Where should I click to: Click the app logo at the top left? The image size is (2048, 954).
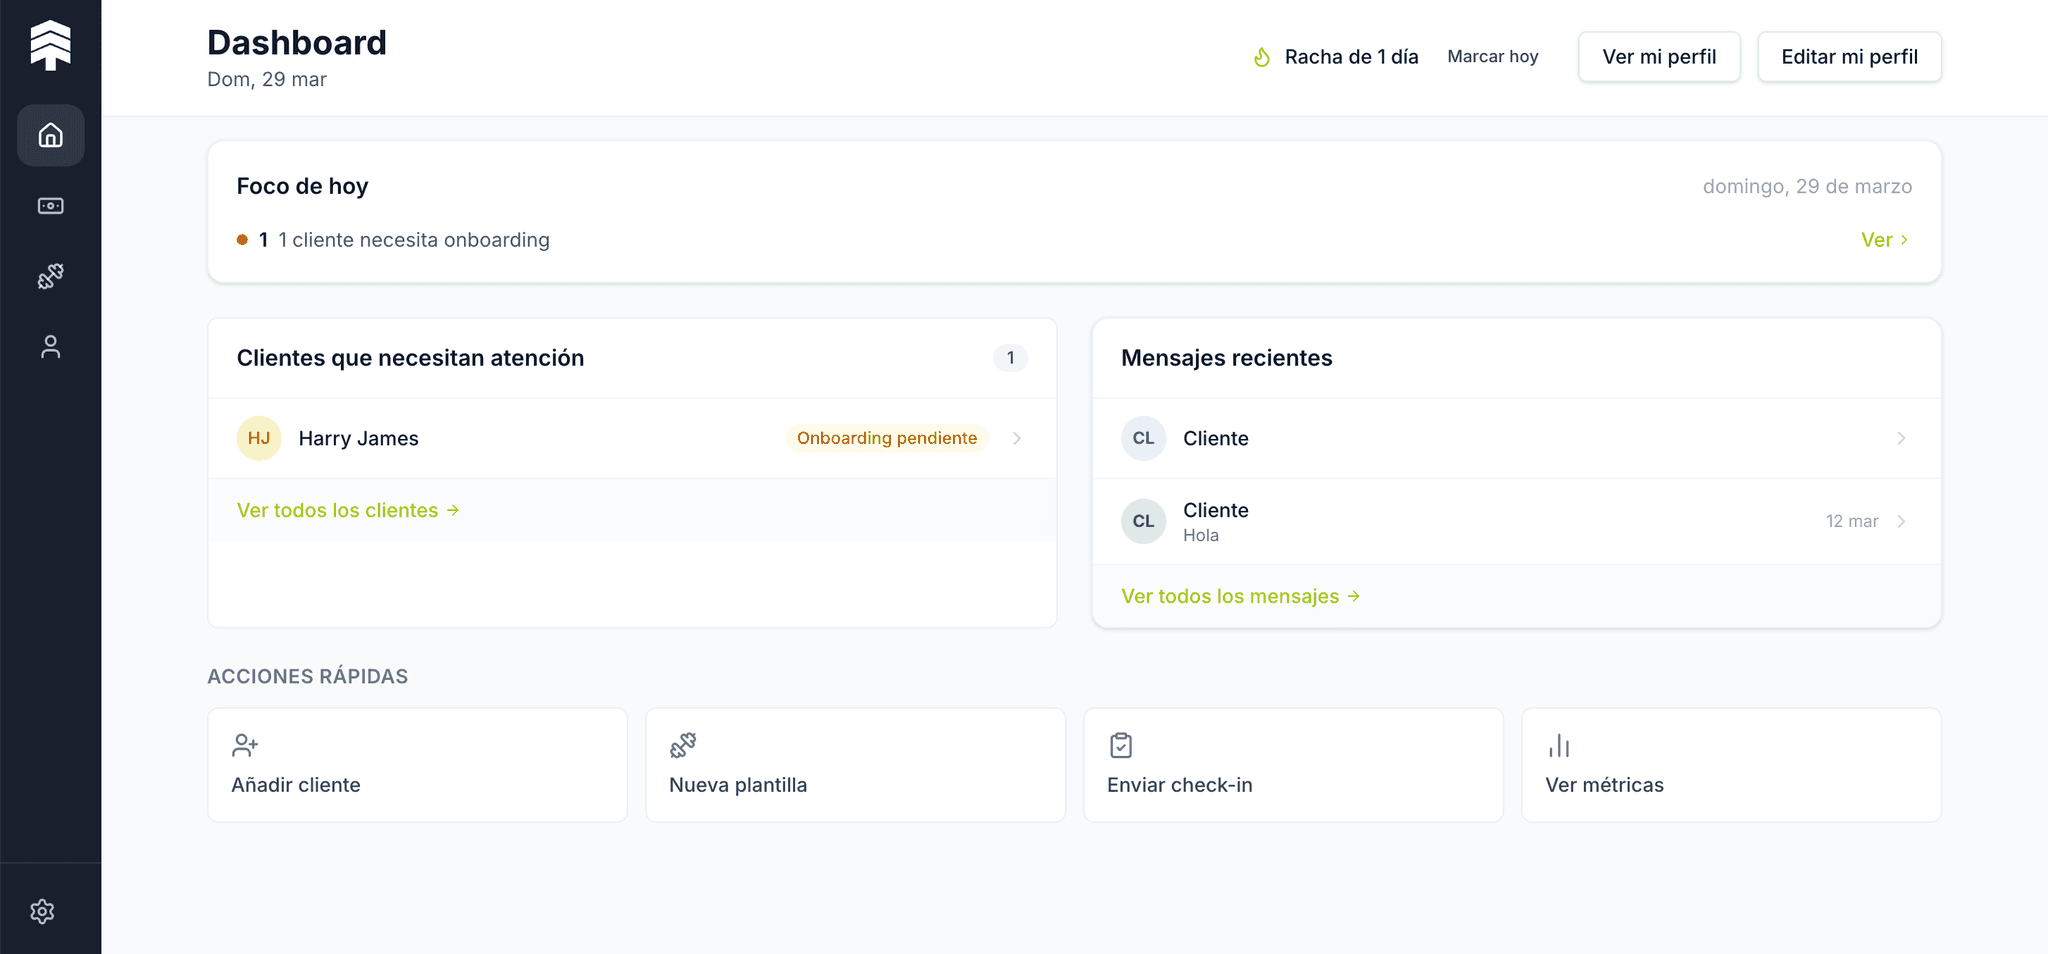[x=51, y=44]
